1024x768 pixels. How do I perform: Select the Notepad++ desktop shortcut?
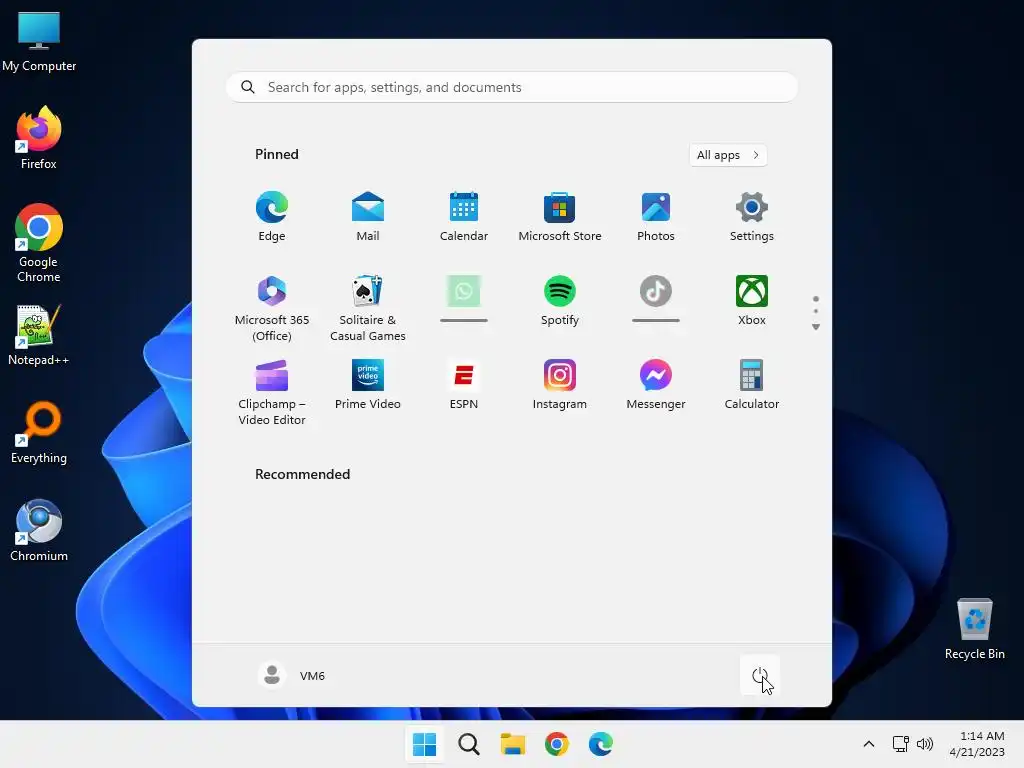coord(39,334)
